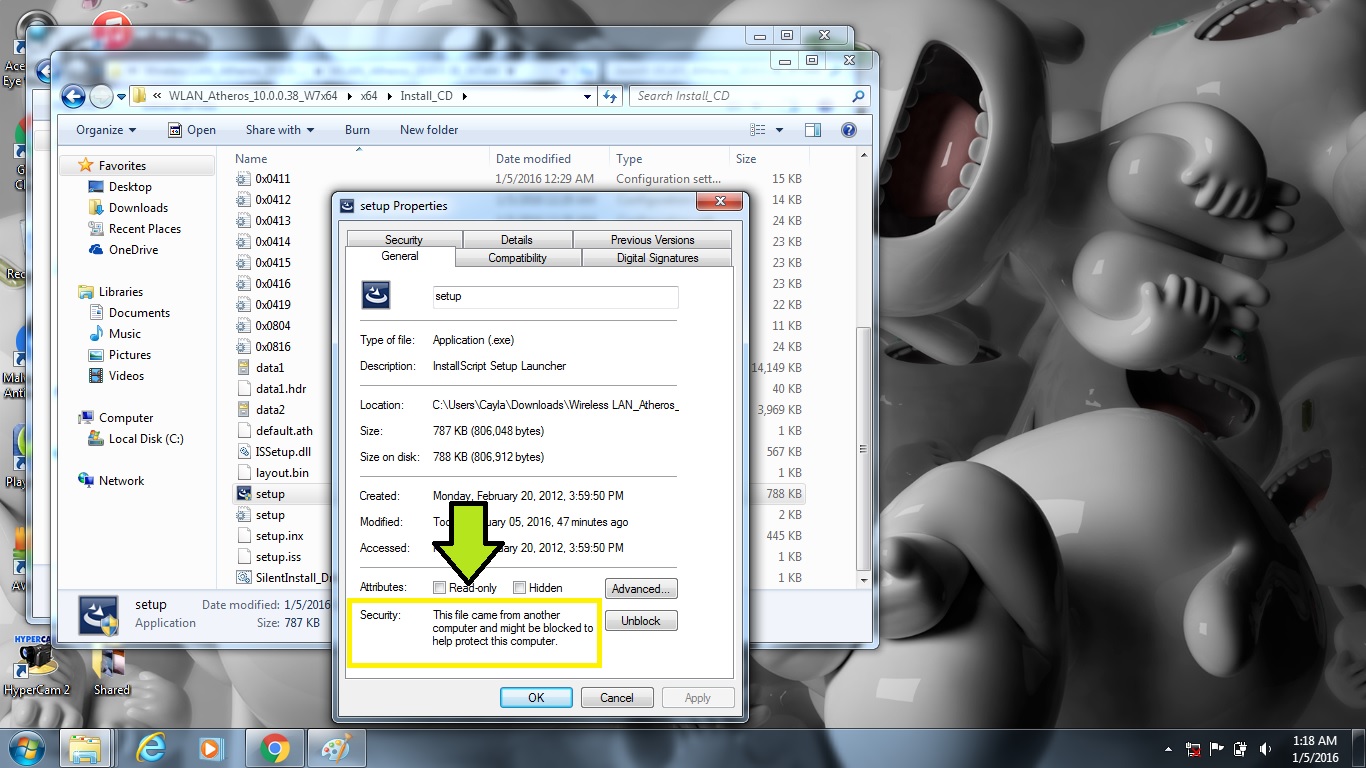Click the Advanced... attributes button
The width and height of the screenshot is (1366, 768).
pyautogui.click(x=641, y=588)
